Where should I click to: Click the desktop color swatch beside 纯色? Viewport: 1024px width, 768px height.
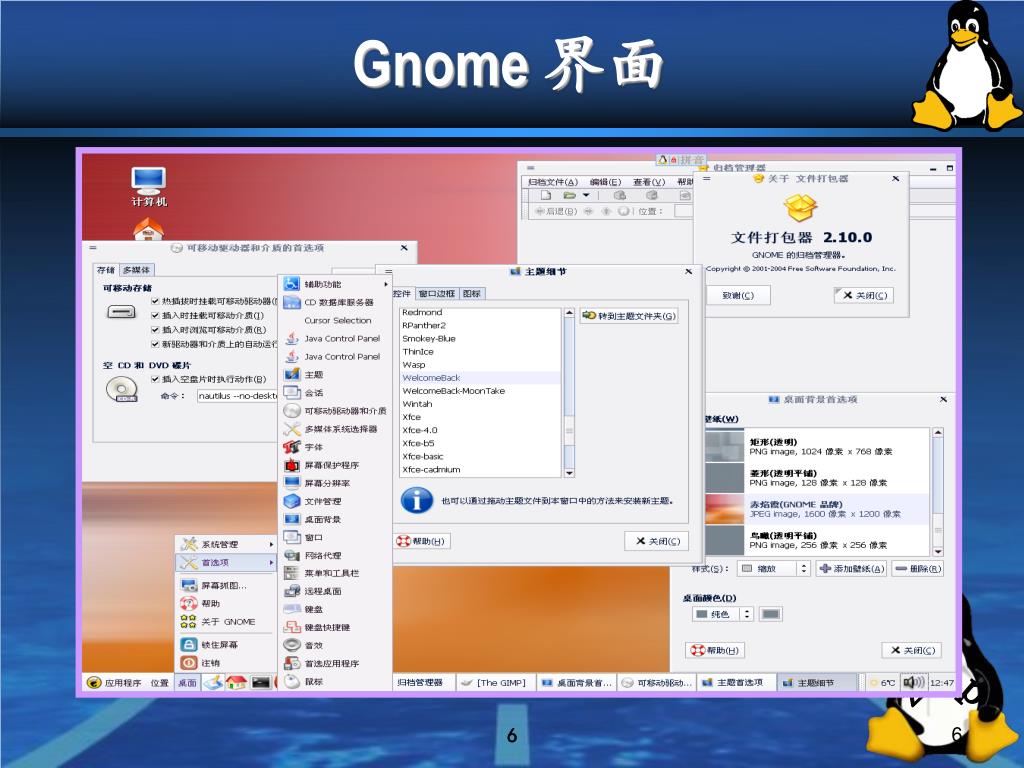(x=771, y=614)
